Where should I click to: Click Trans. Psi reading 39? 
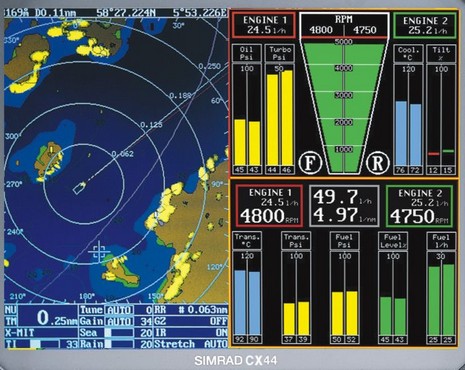pos(303,340)
